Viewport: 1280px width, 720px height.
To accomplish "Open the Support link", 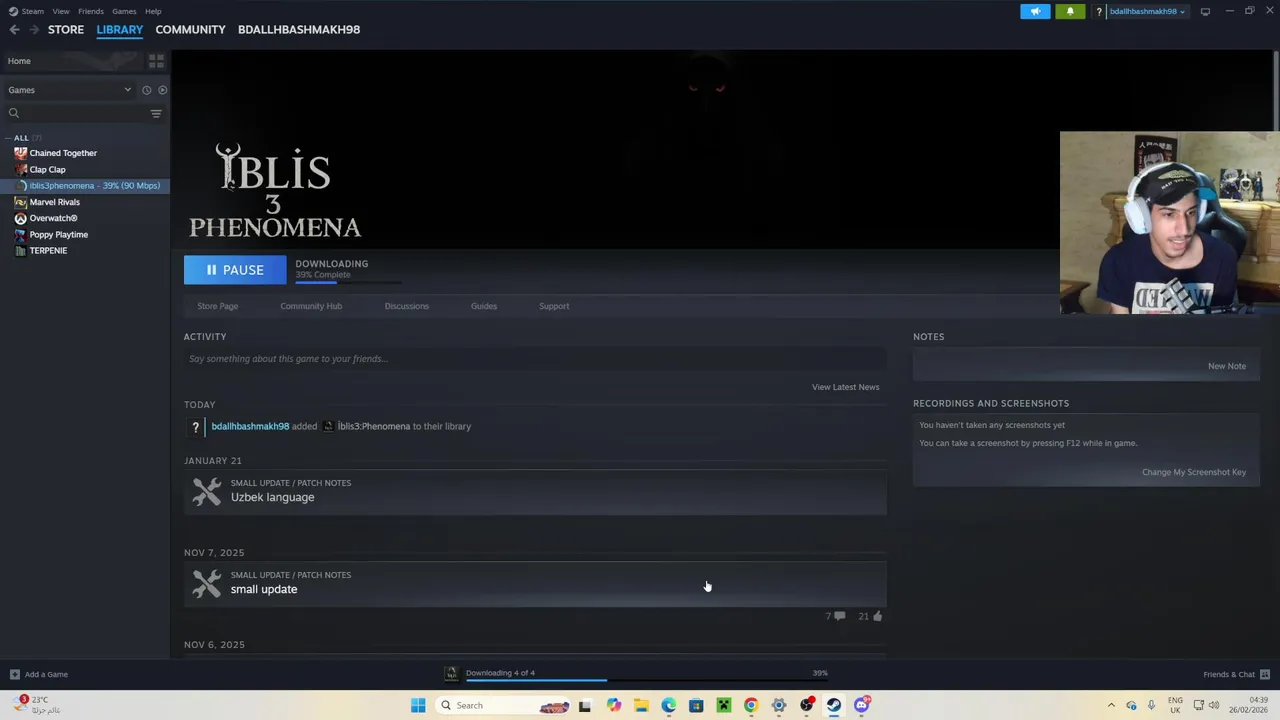I will pos(554,306).
